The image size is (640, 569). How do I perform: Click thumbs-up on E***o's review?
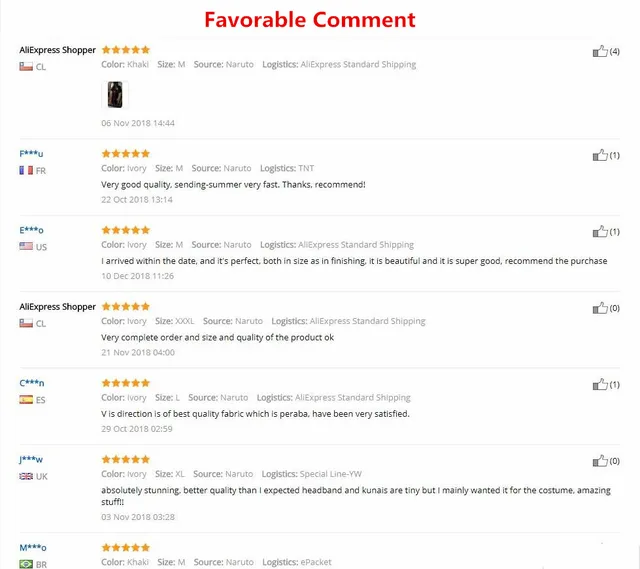coord(600,231)
